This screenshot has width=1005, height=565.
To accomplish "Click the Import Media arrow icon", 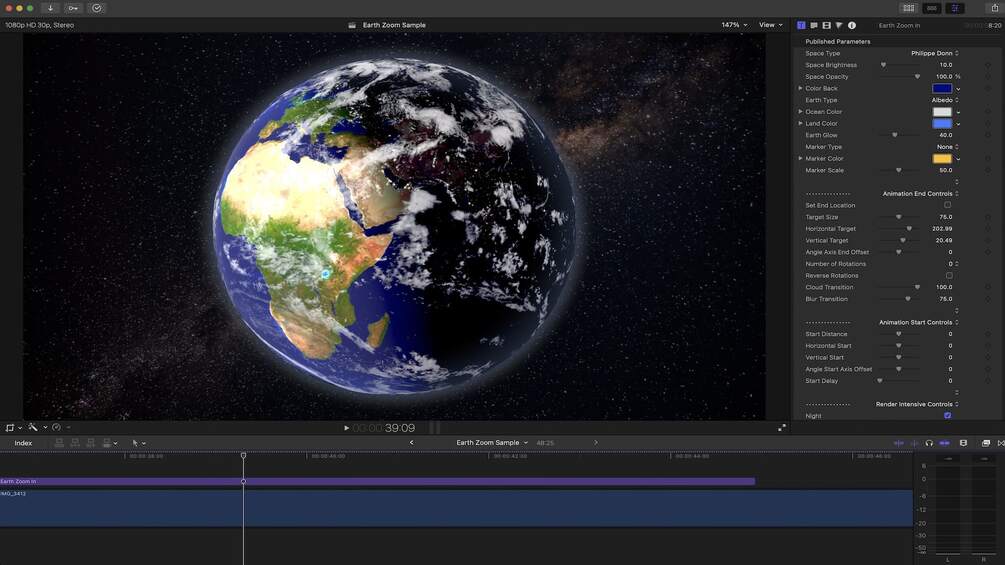I will click(x=50, y=8).
